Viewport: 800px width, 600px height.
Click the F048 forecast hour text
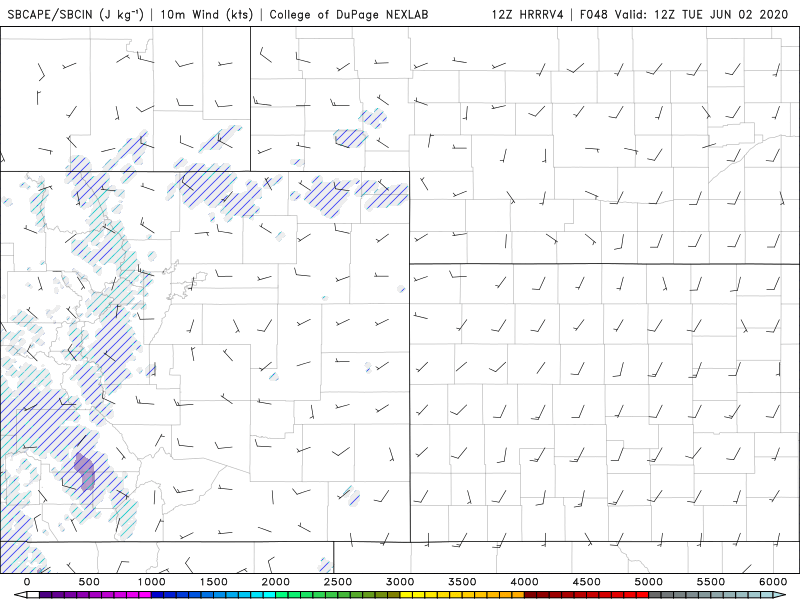[x=594, y=14]
